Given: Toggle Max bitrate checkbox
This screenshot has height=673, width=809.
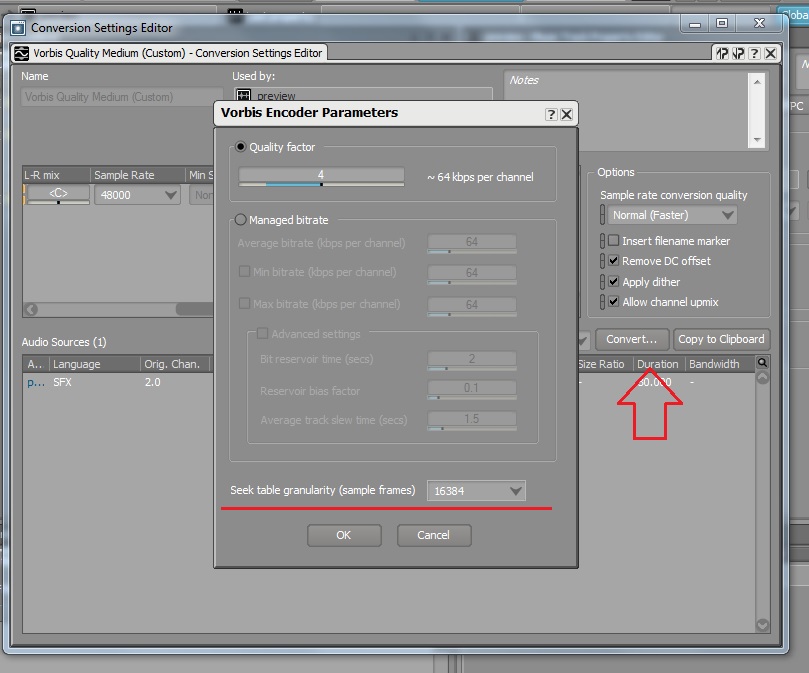Looking at the screenshot, I should click(x=245, y=303).
